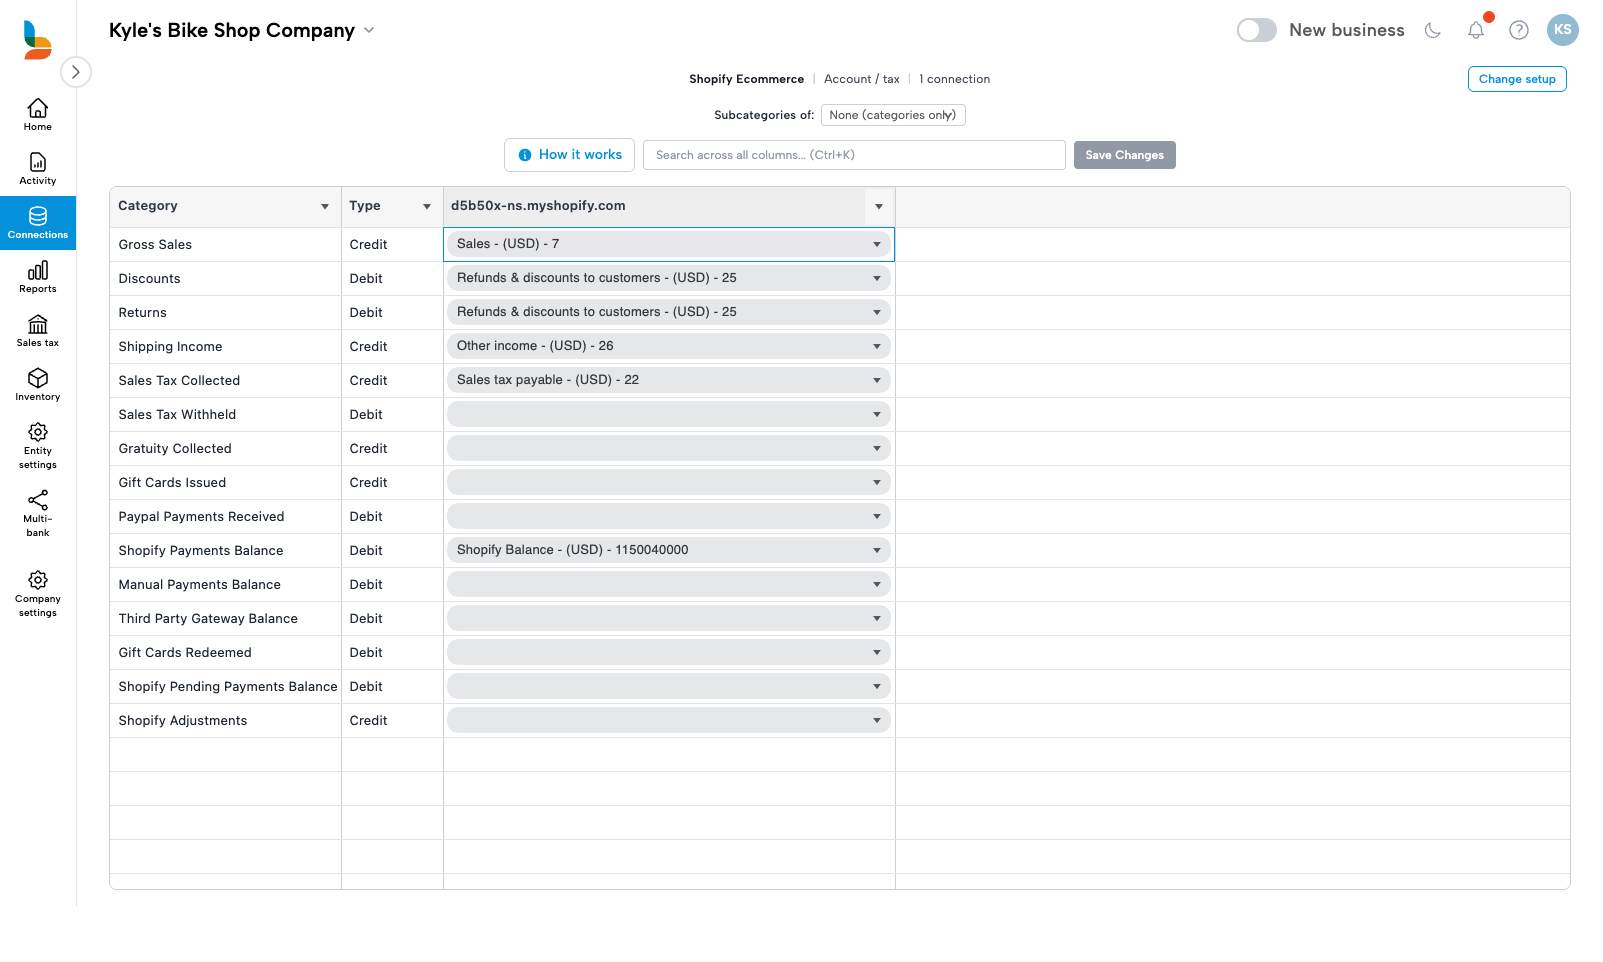Click Change setup button
The height and width of the screenshot is (962, 1603).
[x=1517, y=79]
